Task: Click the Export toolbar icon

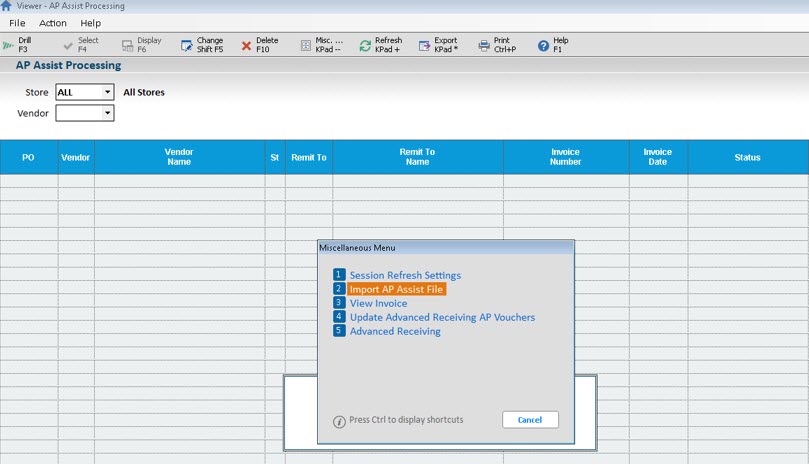Action: (x=424, y=45)
